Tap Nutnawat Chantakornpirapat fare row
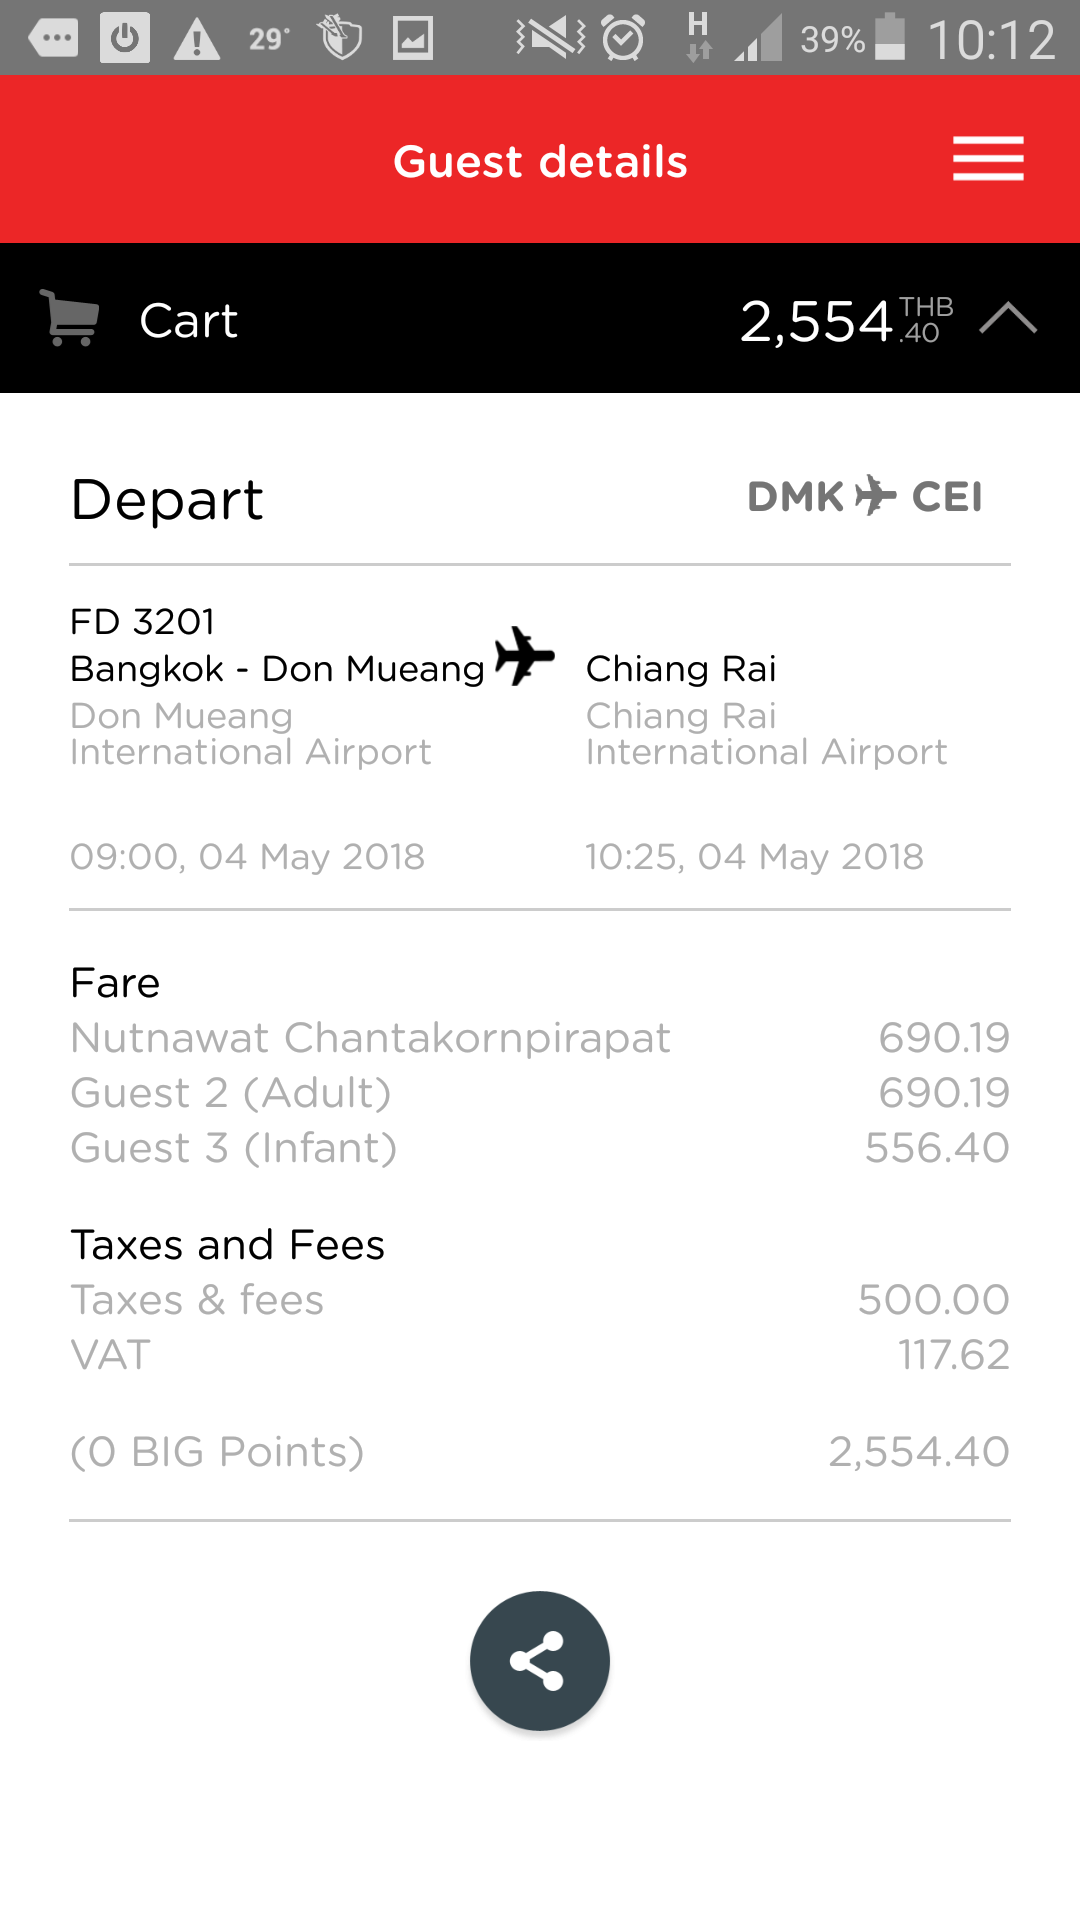1080x1920 pixels. pos(540,1038)
